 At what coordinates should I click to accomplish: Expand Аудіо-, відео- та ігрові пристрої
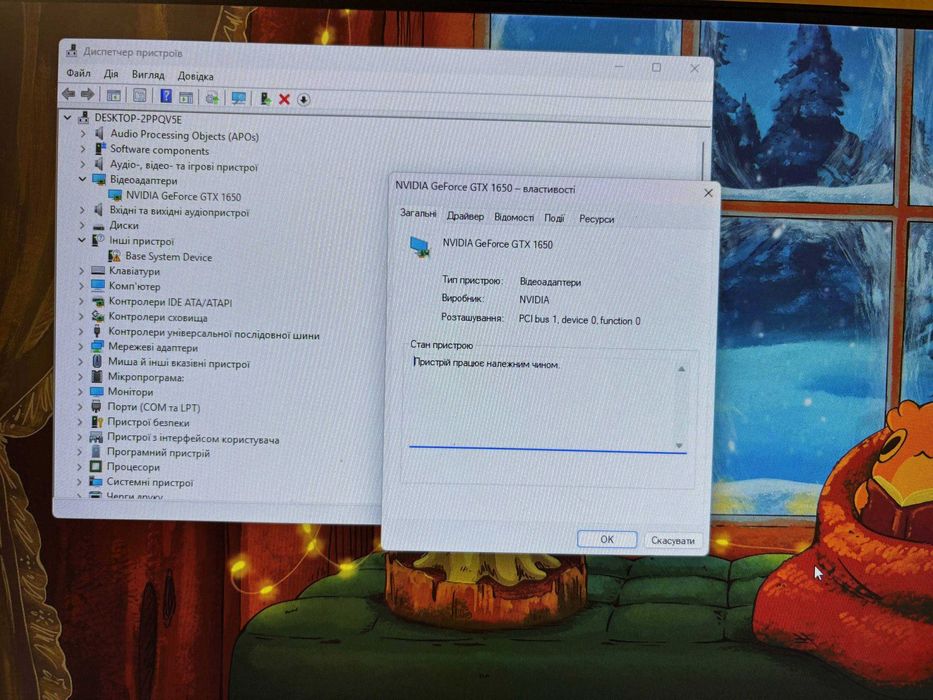pos(83,164)
